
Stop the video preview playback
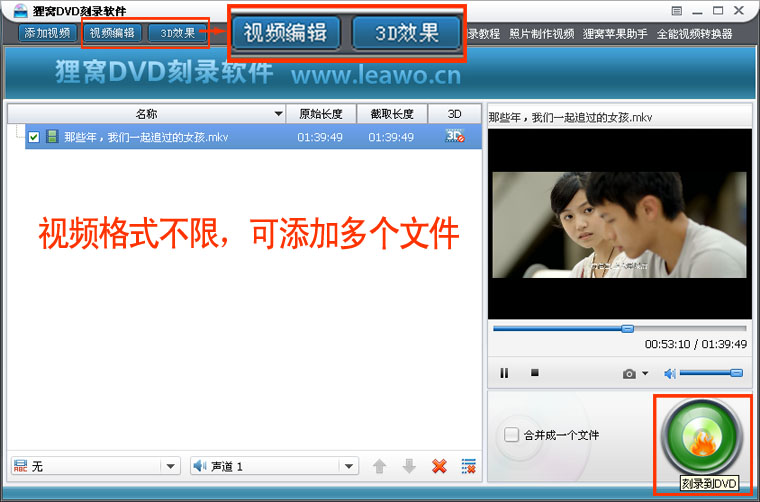(535, 373)
